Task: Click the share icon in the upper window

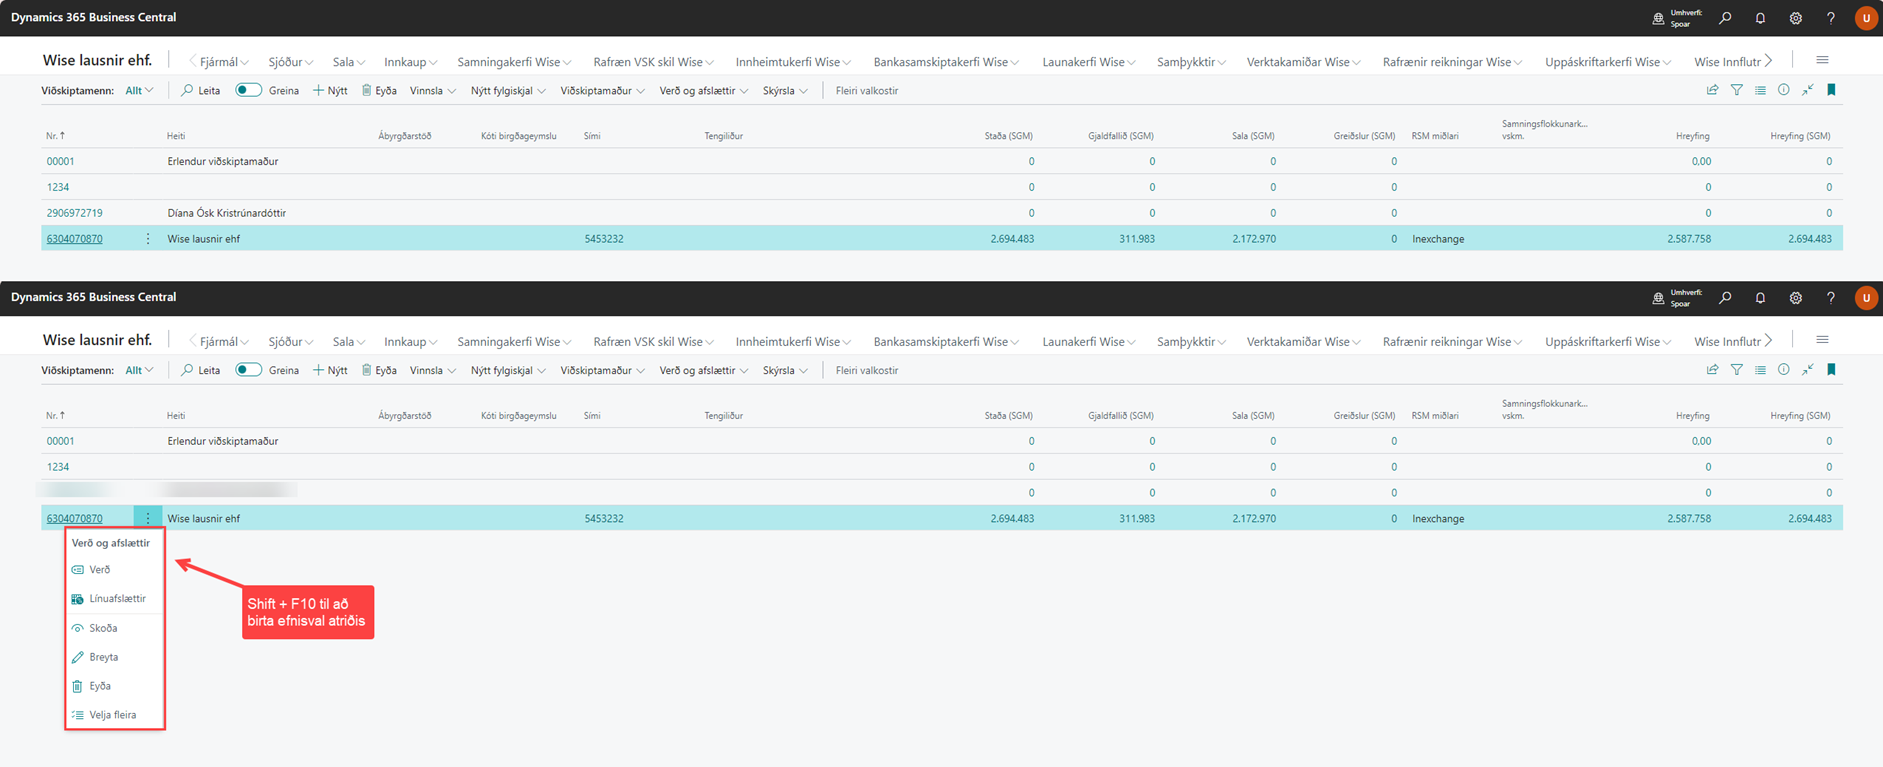Action: [x=1712, y=90]
